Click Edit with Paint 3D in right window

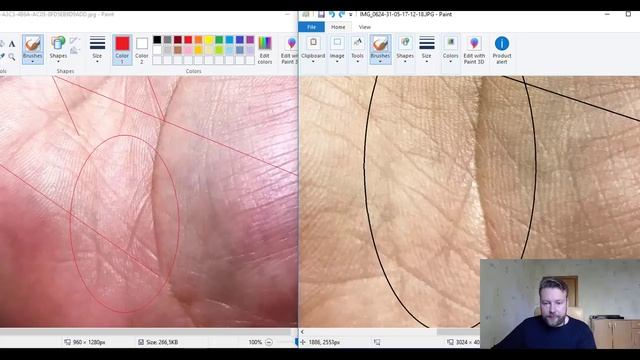[x=474, y=50]
